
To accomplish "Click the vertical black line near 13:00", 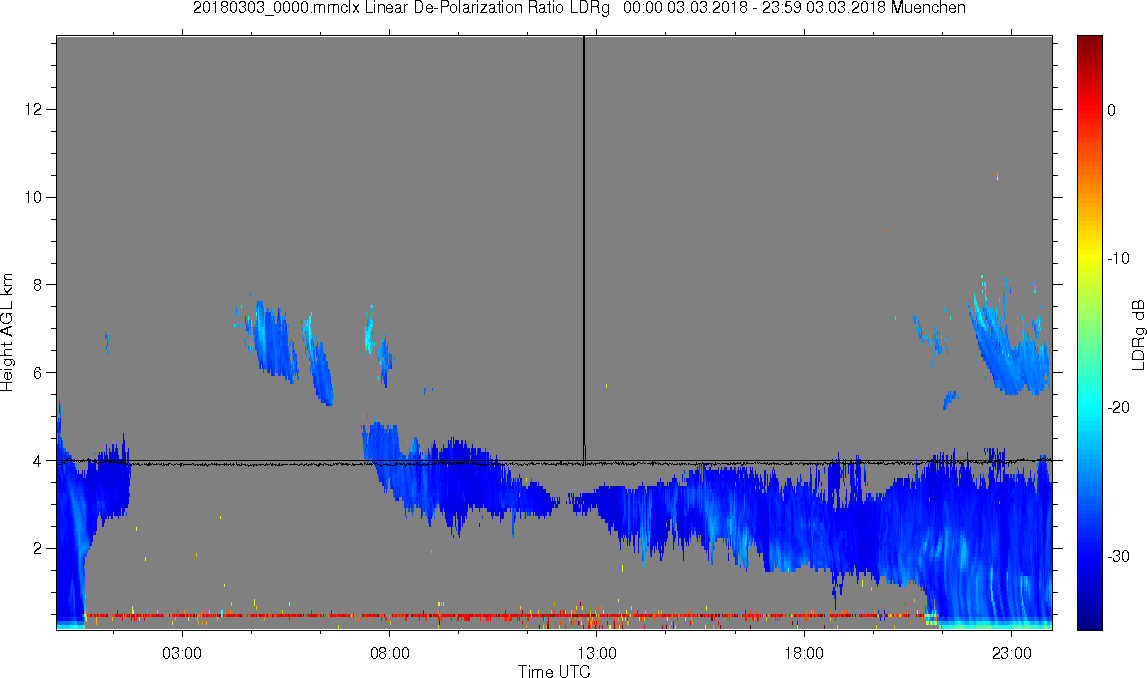I will [x=584, y=249].
